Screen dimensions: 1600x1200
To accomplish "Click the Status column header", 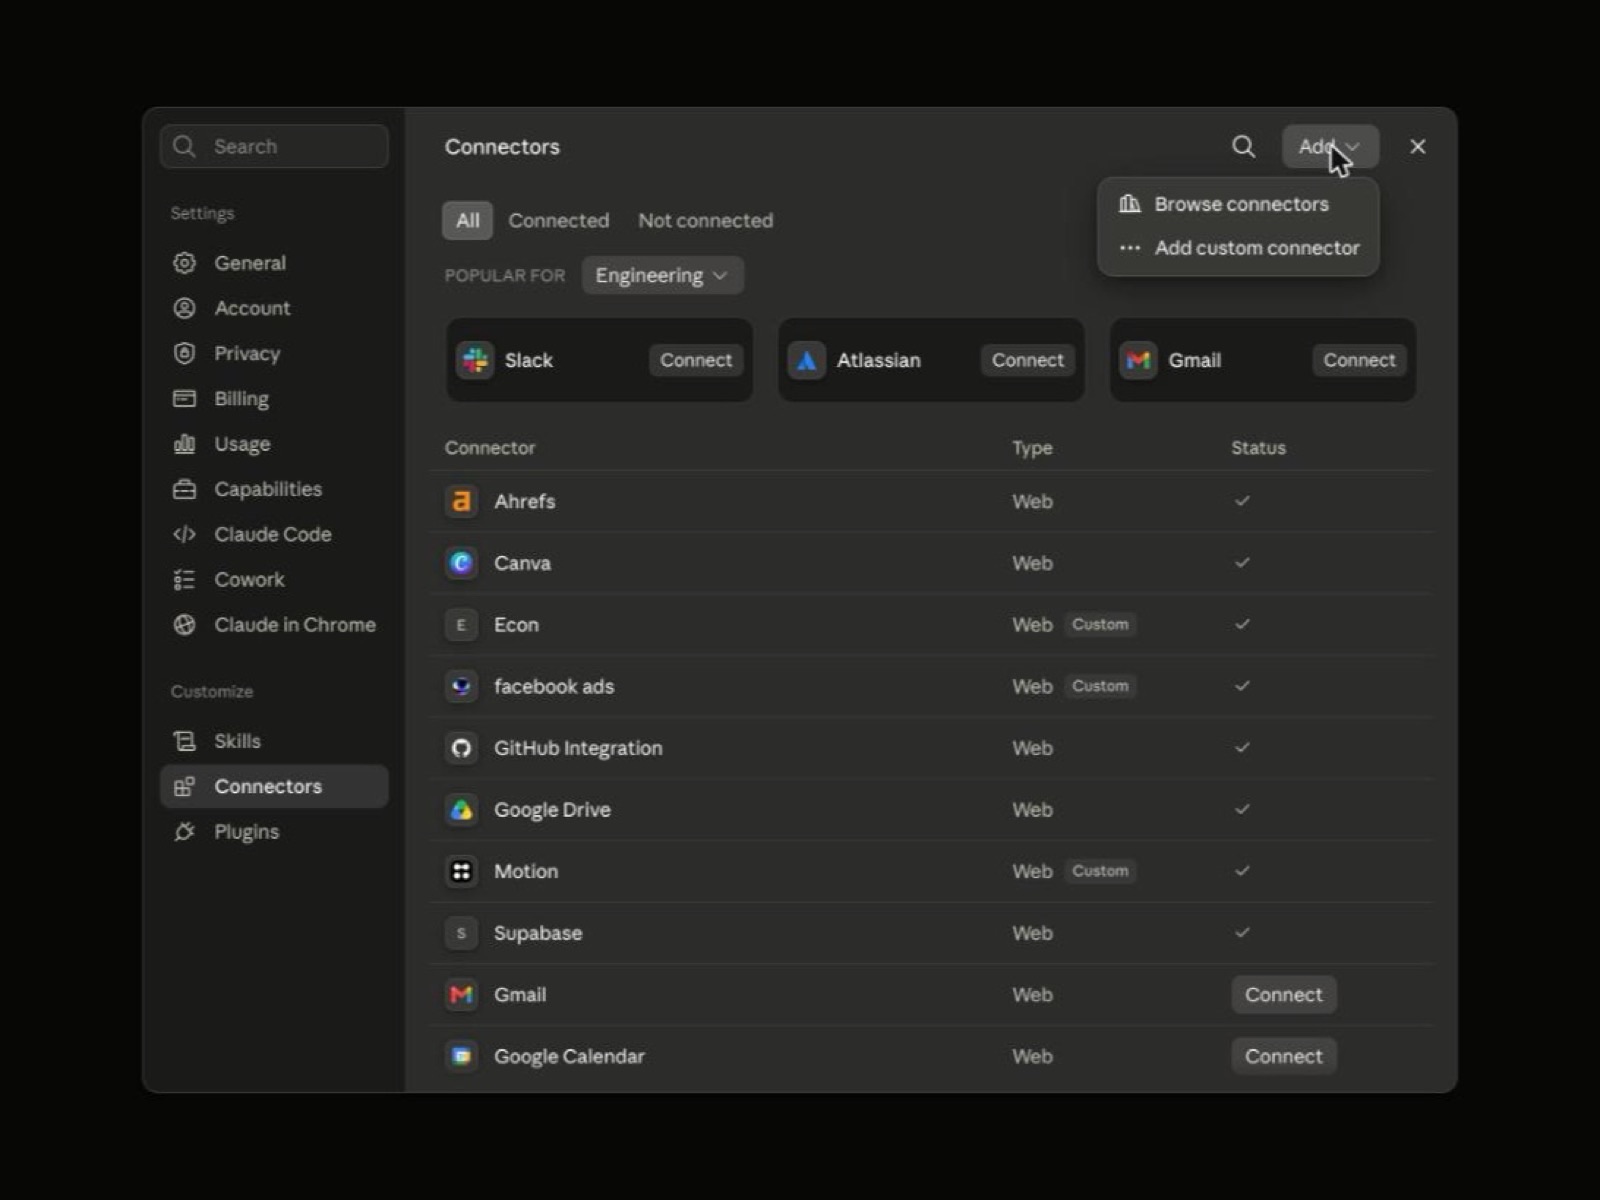I will (x=1258, y=448).
